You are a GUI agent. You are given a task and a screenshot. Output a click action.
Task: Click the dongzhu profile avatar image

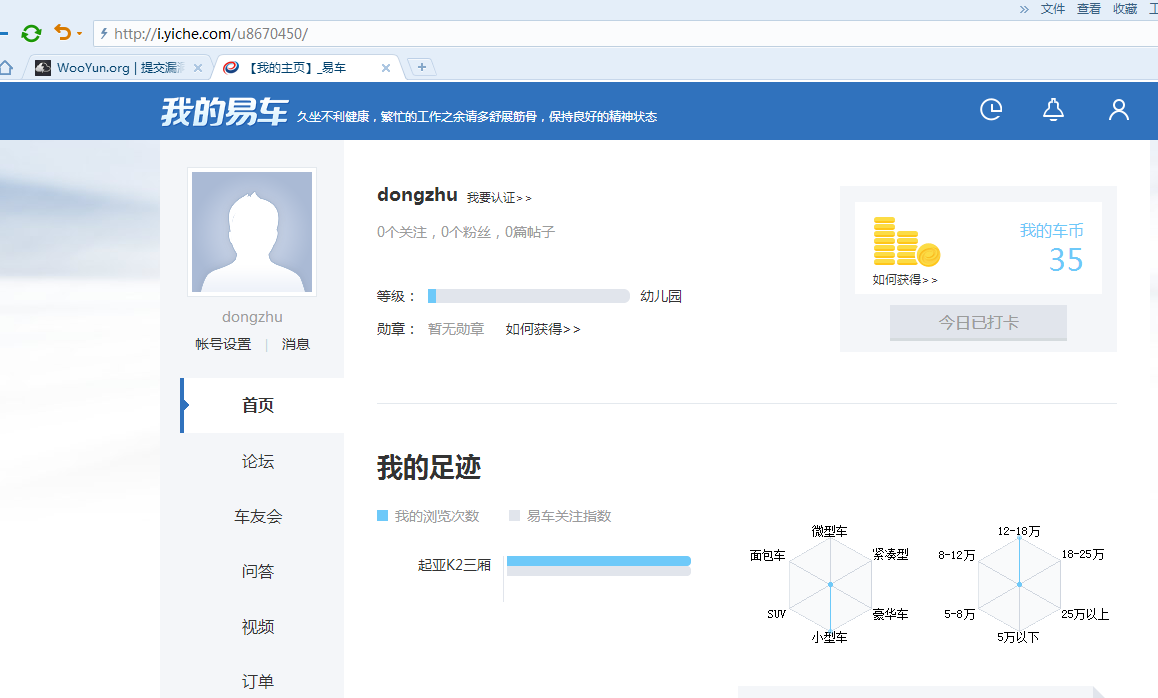[x=252, y=232]
